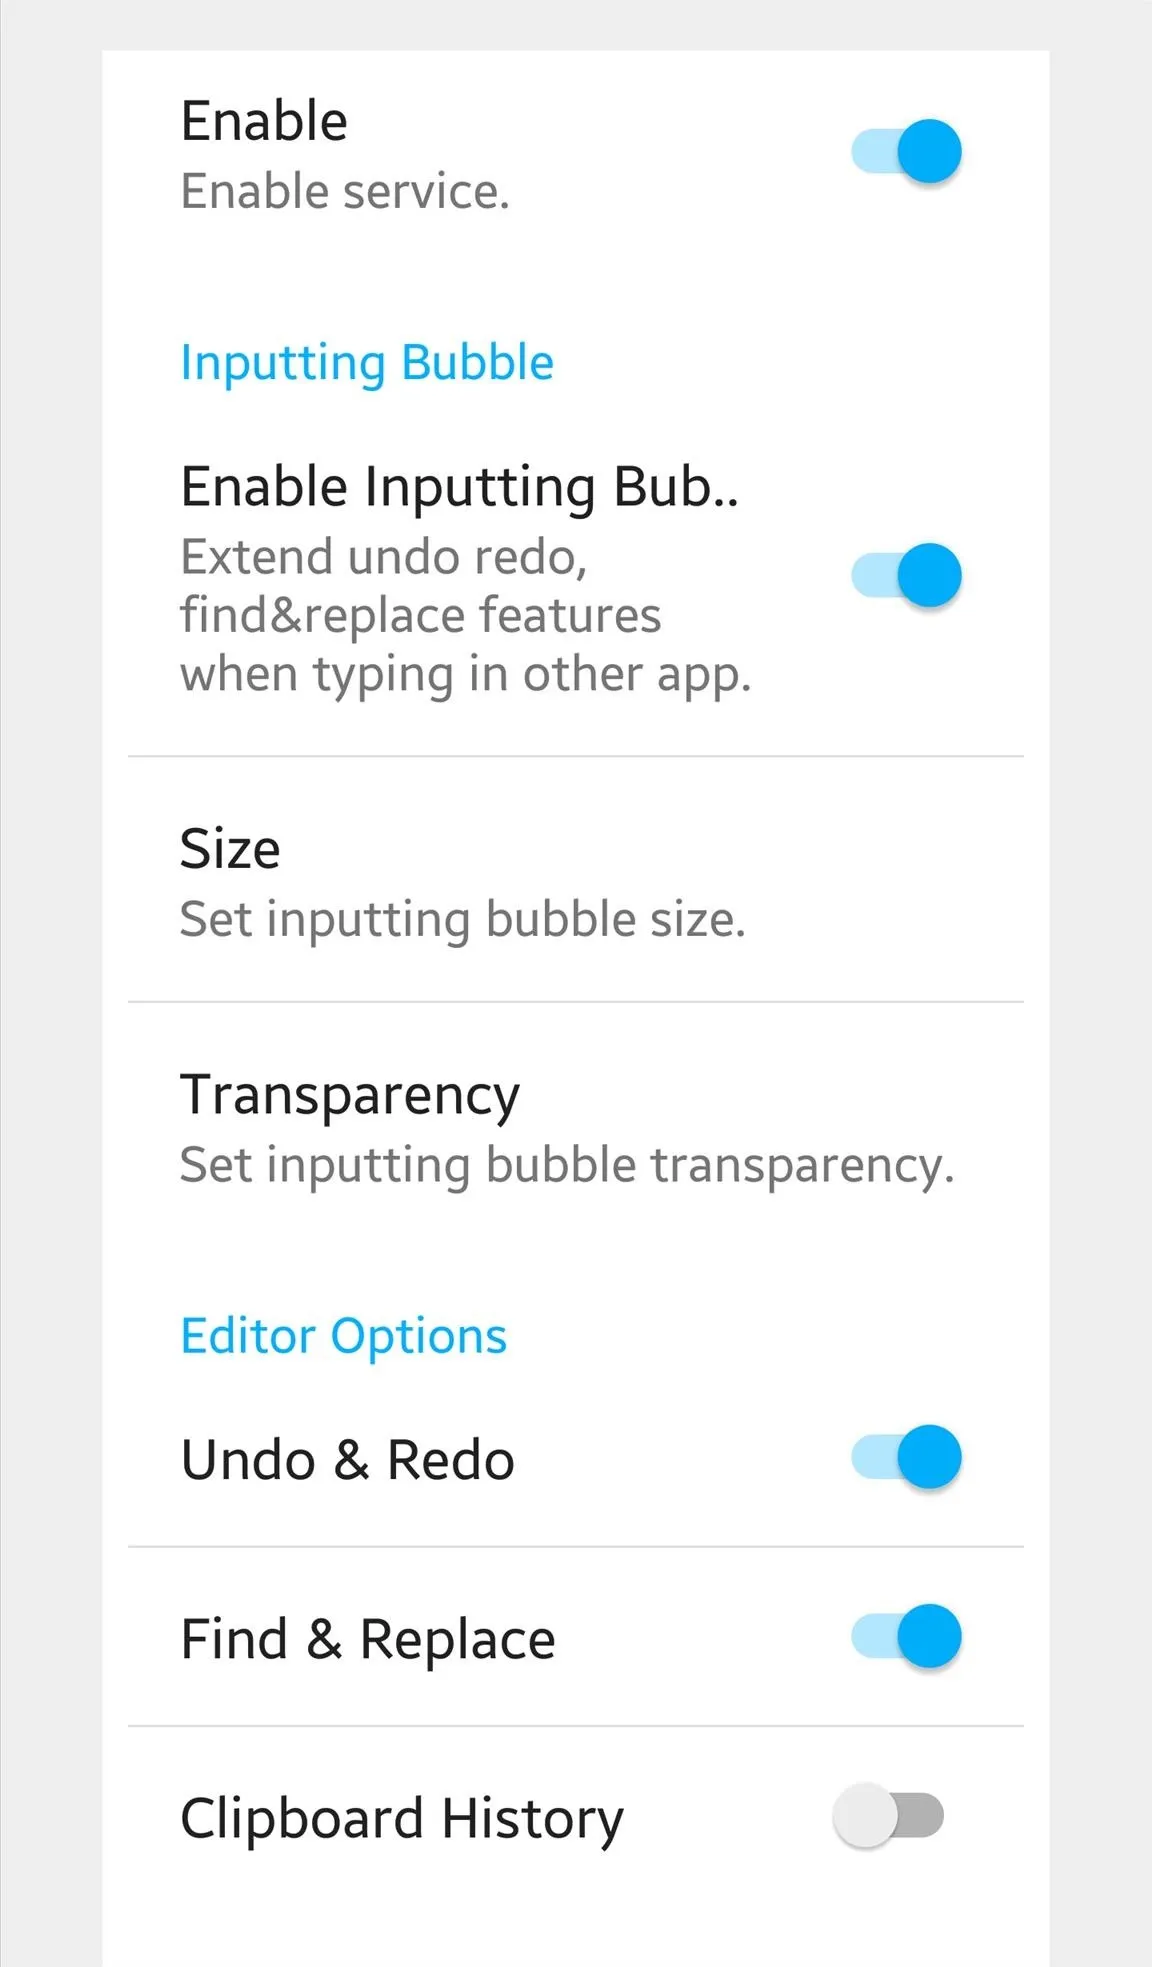Tap the Find & Replace label
The width and height of the screenshot is (1152, 1967).
point(368,1640)
